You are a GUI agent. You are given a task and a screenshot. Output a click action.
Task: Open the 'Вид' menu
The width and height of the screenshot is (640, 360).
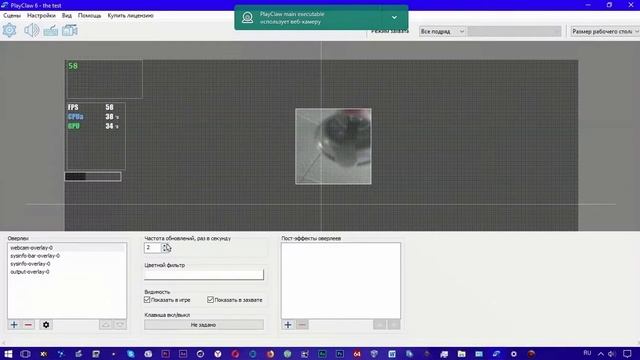tap(67, 16)
